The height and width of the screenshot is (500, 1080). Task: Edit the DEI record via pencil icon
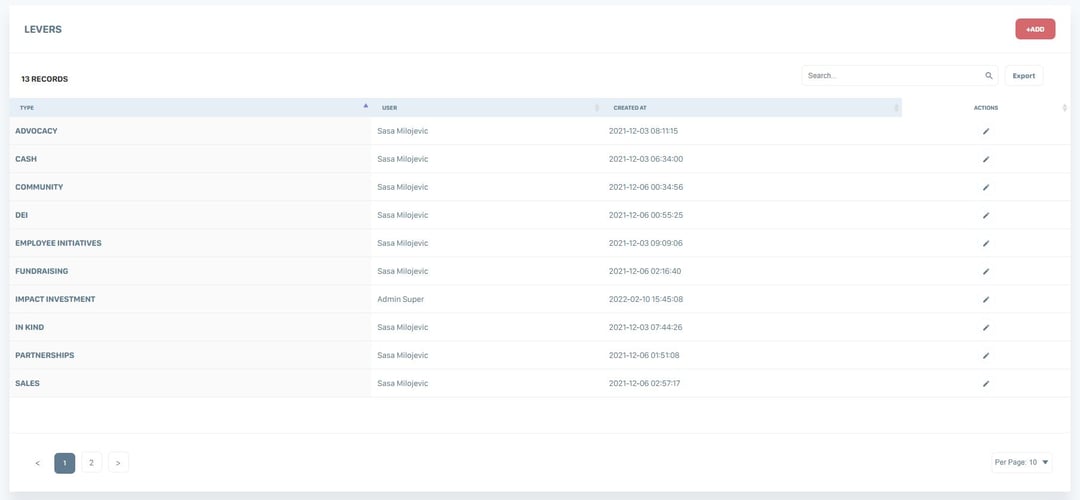click(985, 215)
